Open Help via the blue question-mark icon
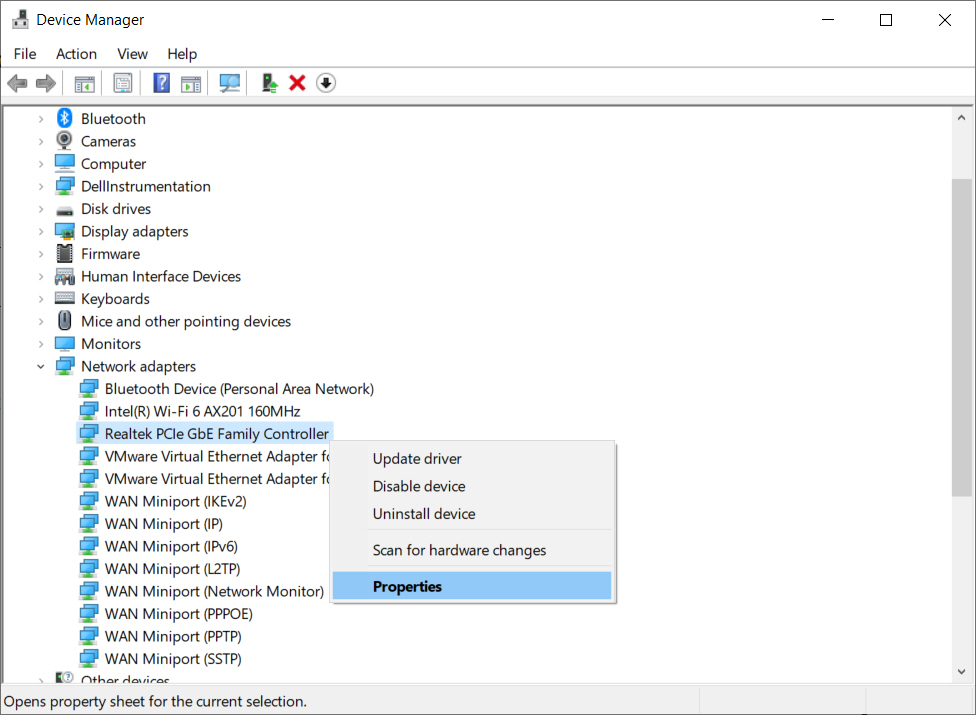This screenshot has width=976, height=715. point(162,83)
